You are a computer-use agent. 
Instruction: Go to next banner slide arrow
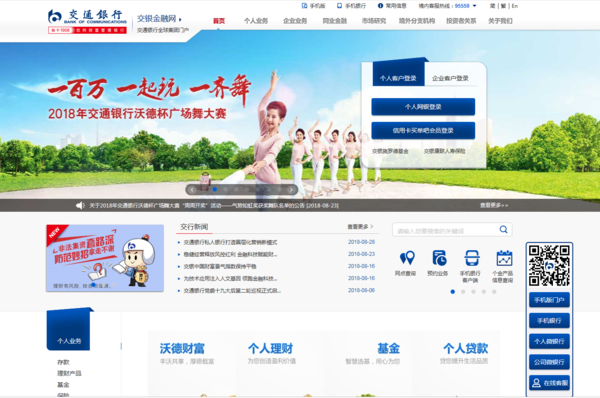pyautogui.click(x=291, y=189)
